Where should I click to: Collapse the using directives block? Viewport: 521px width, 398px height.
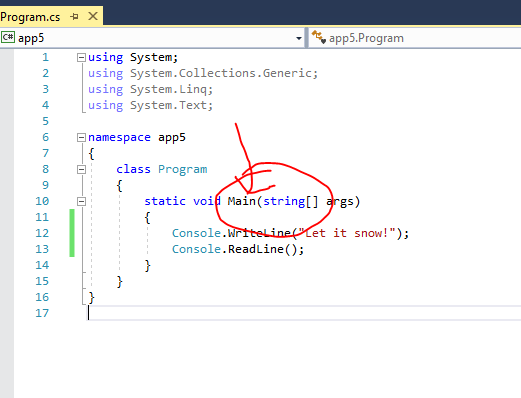click(81, 58)
